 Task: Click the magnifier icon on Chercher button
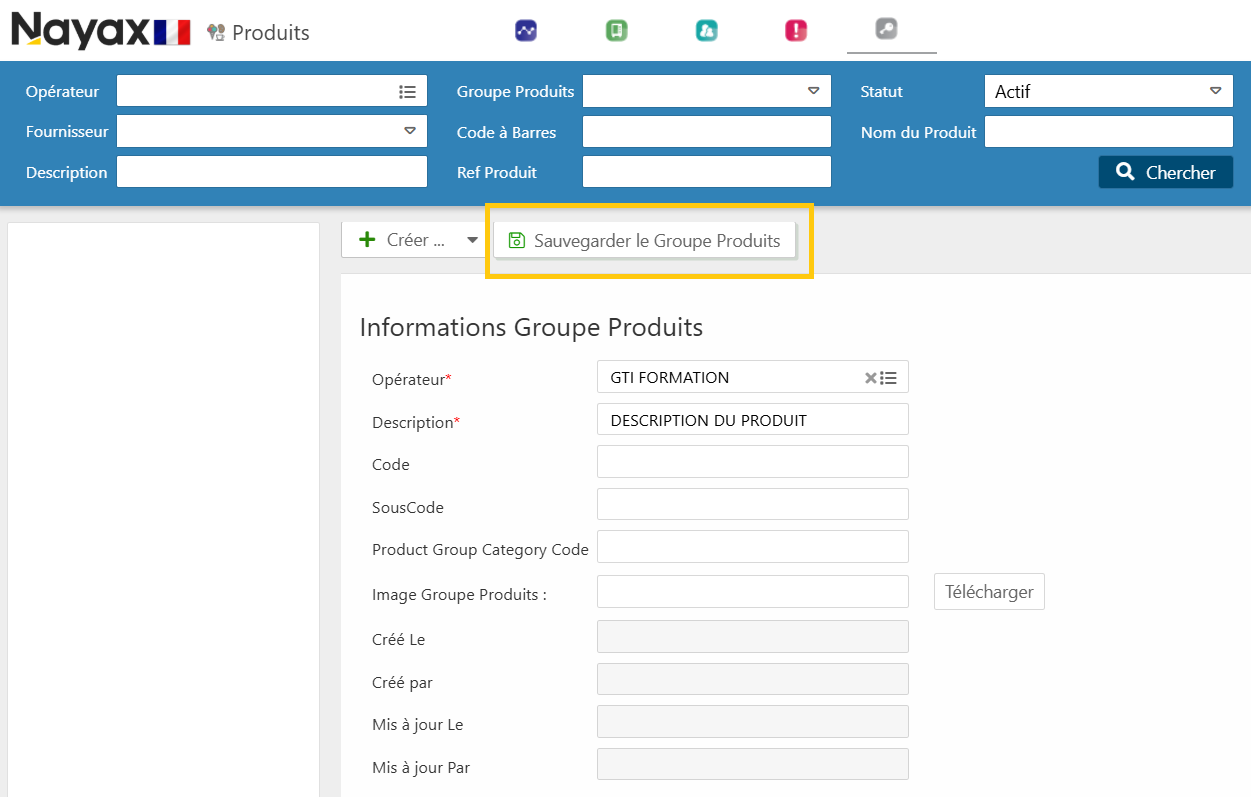1125,172
